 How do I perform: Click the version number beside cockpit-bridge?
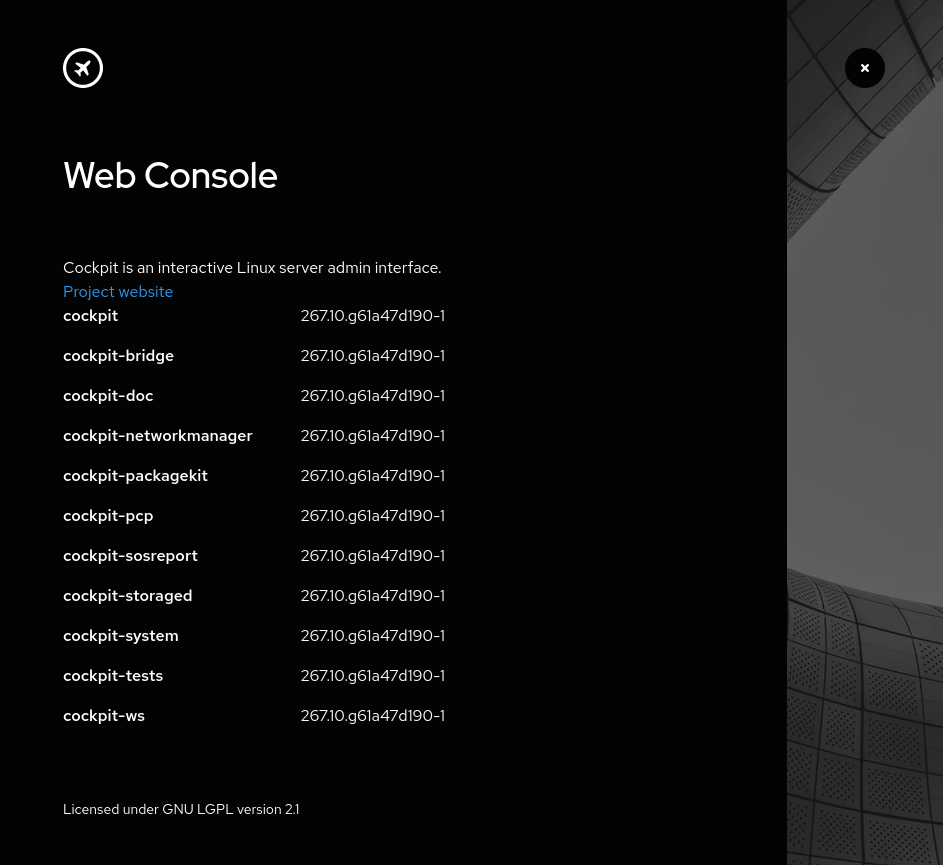pyautogui.click(x=373, y=356)
